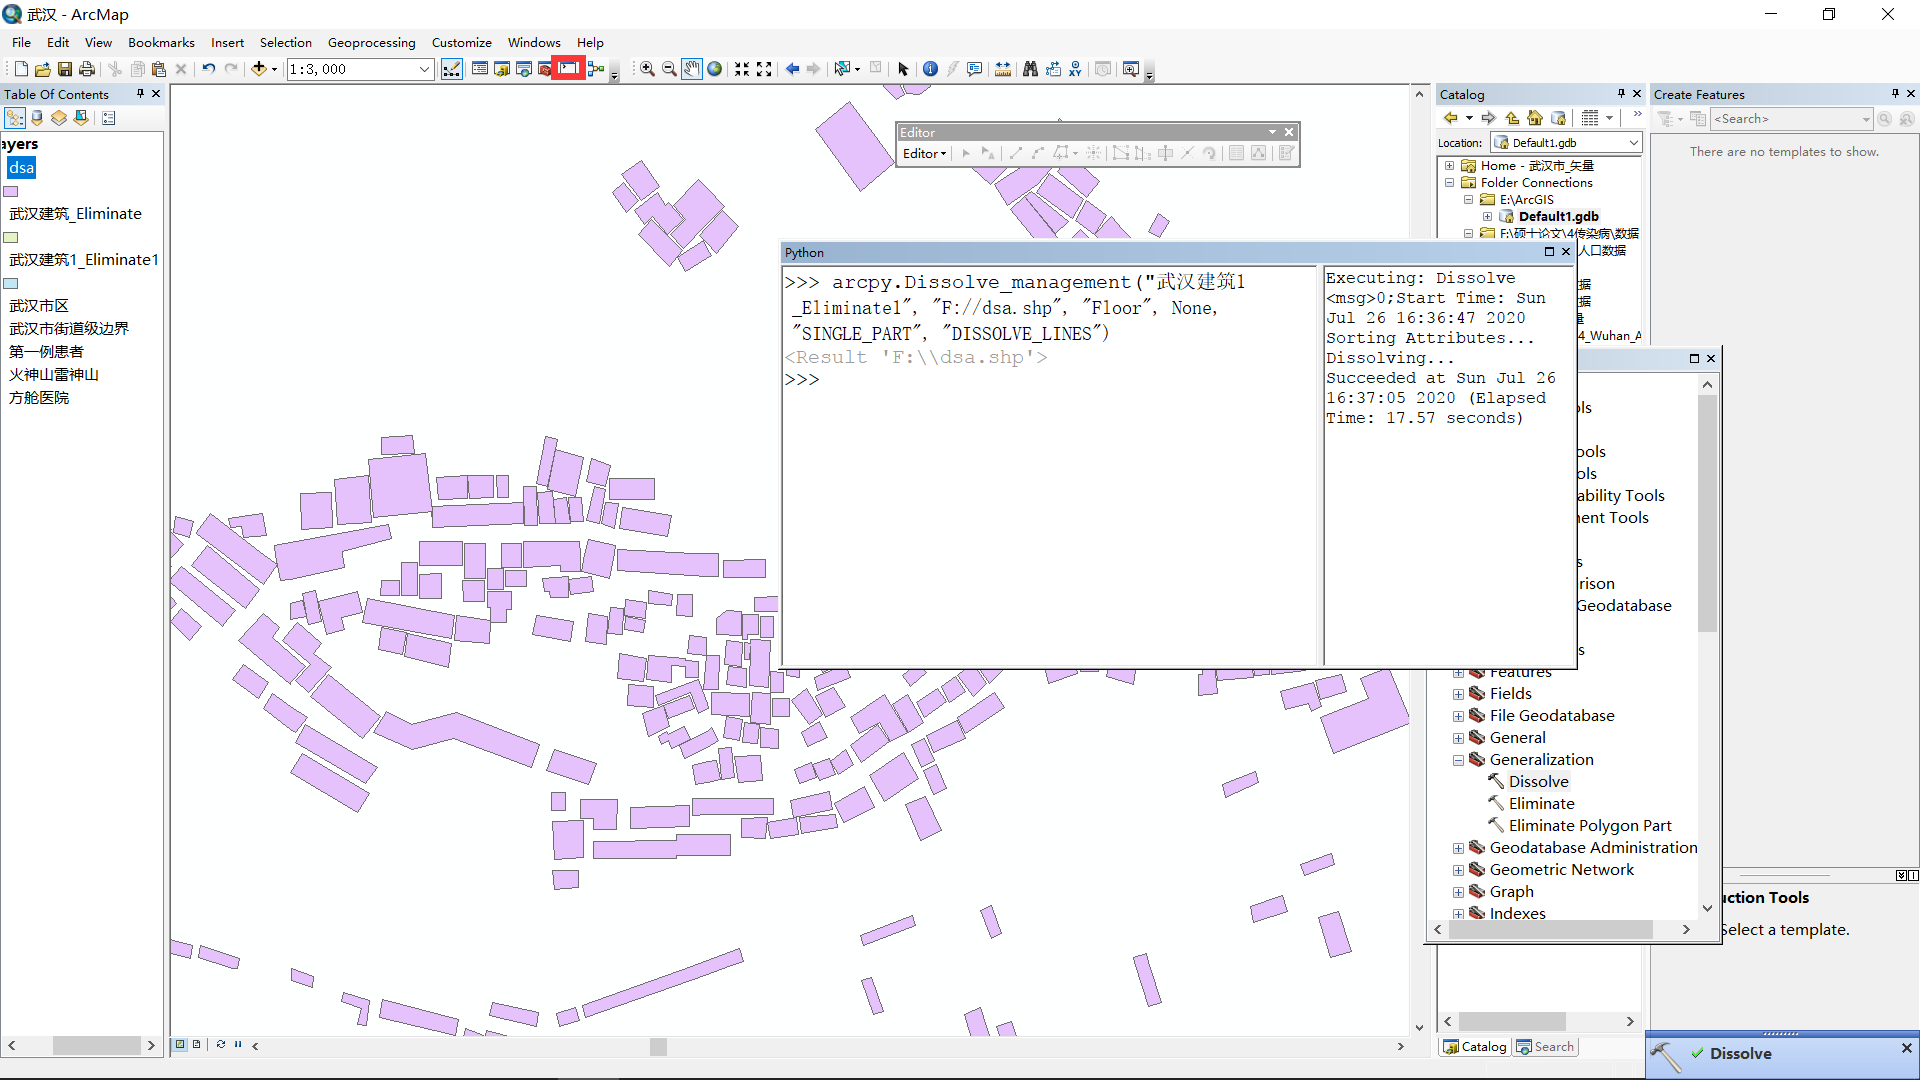Open the Python window from toolbar
The height and width of the screenshot is (1080, 1920).
(x=568, y=68)
